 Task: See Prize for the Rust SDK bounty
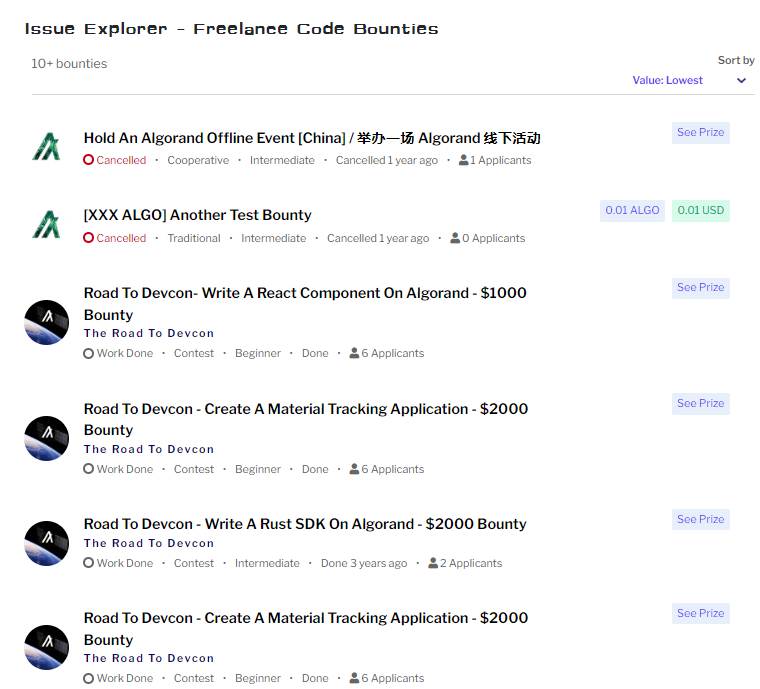coord(700,519)
